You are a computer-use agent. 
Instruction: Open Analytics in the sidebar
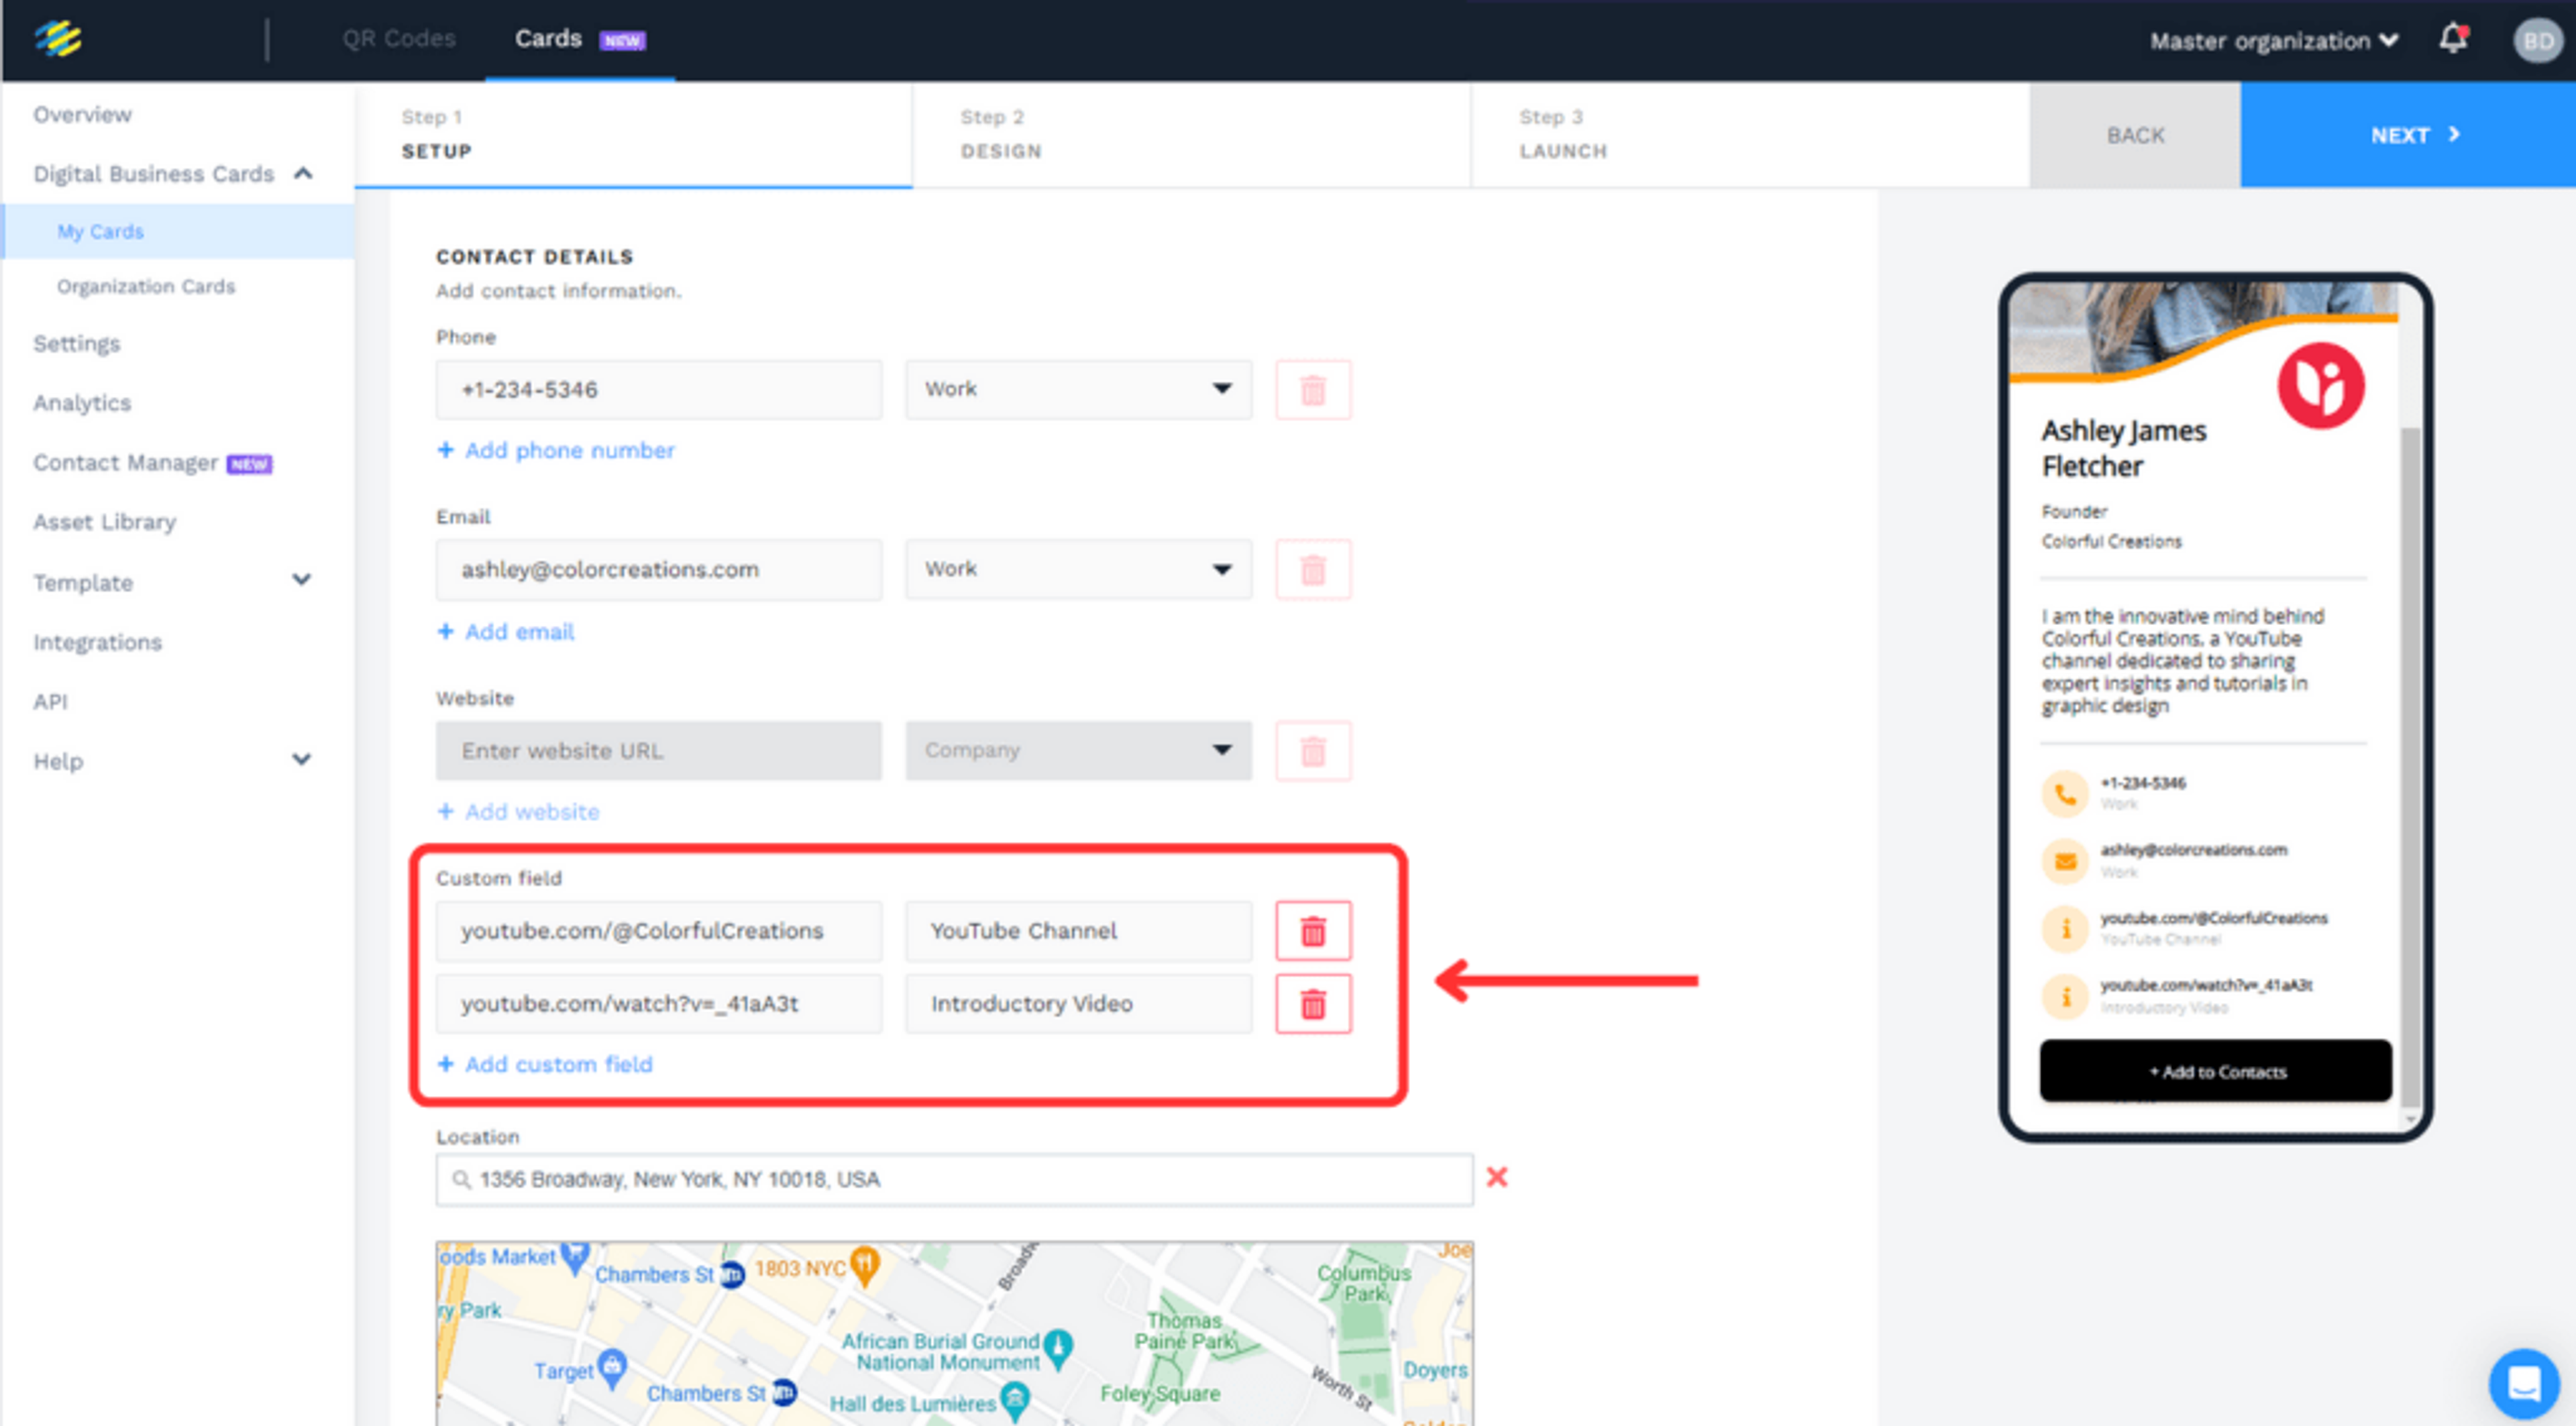tap(82, 403)
